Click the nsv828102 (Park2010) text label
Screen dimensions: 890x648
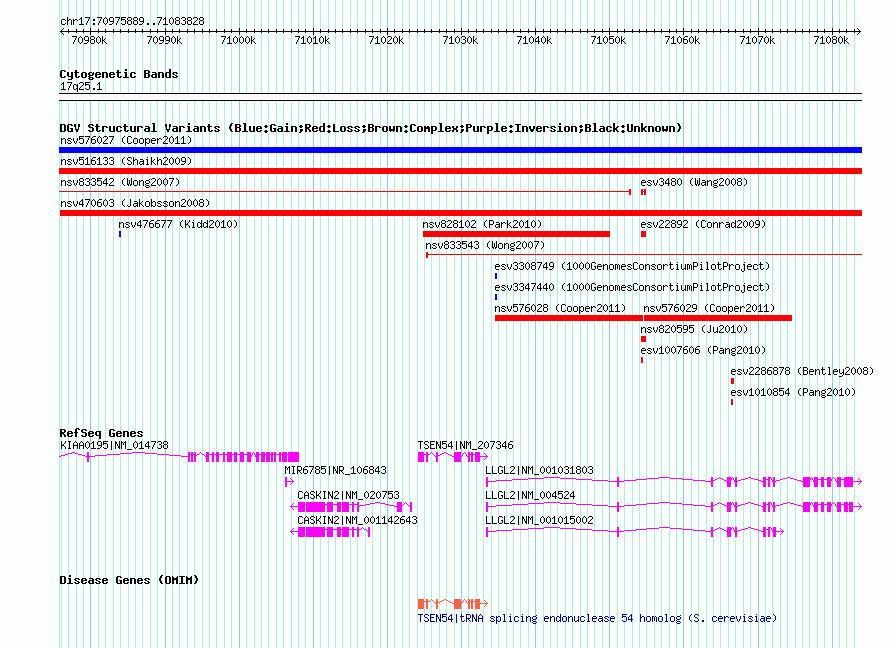[482, 224]
